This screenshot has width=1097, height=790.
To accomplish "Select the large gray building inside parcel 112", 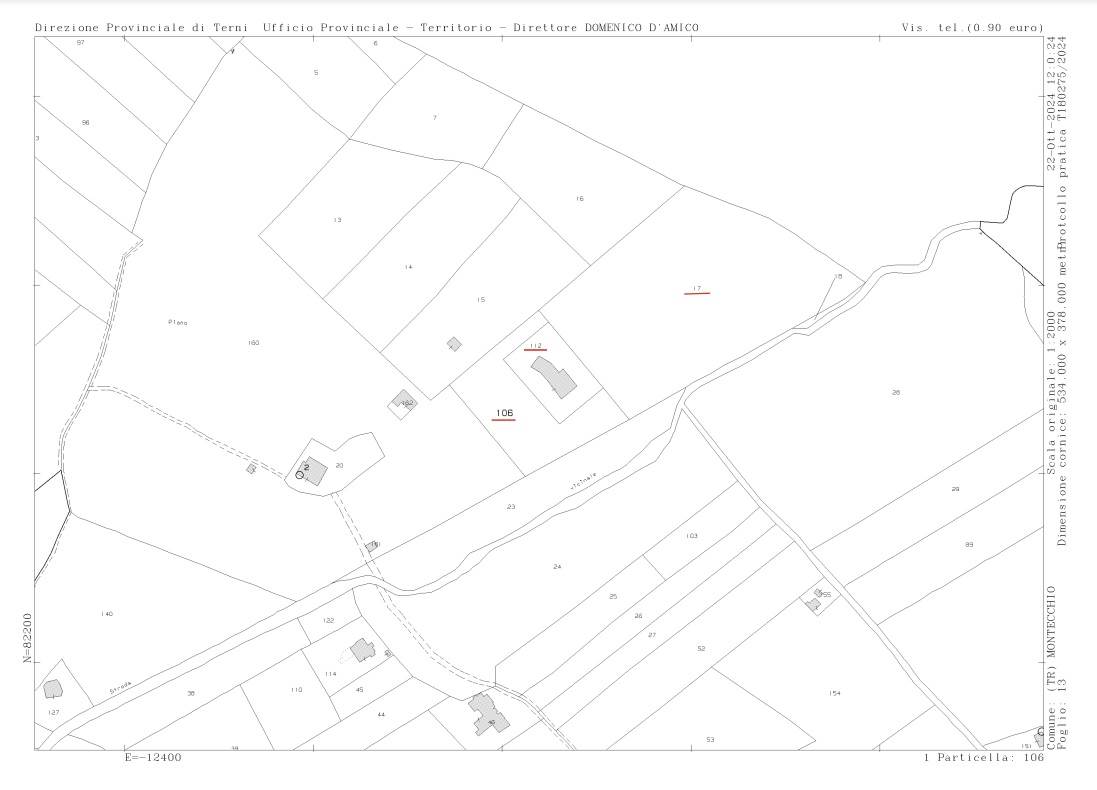I will (554, 377).
